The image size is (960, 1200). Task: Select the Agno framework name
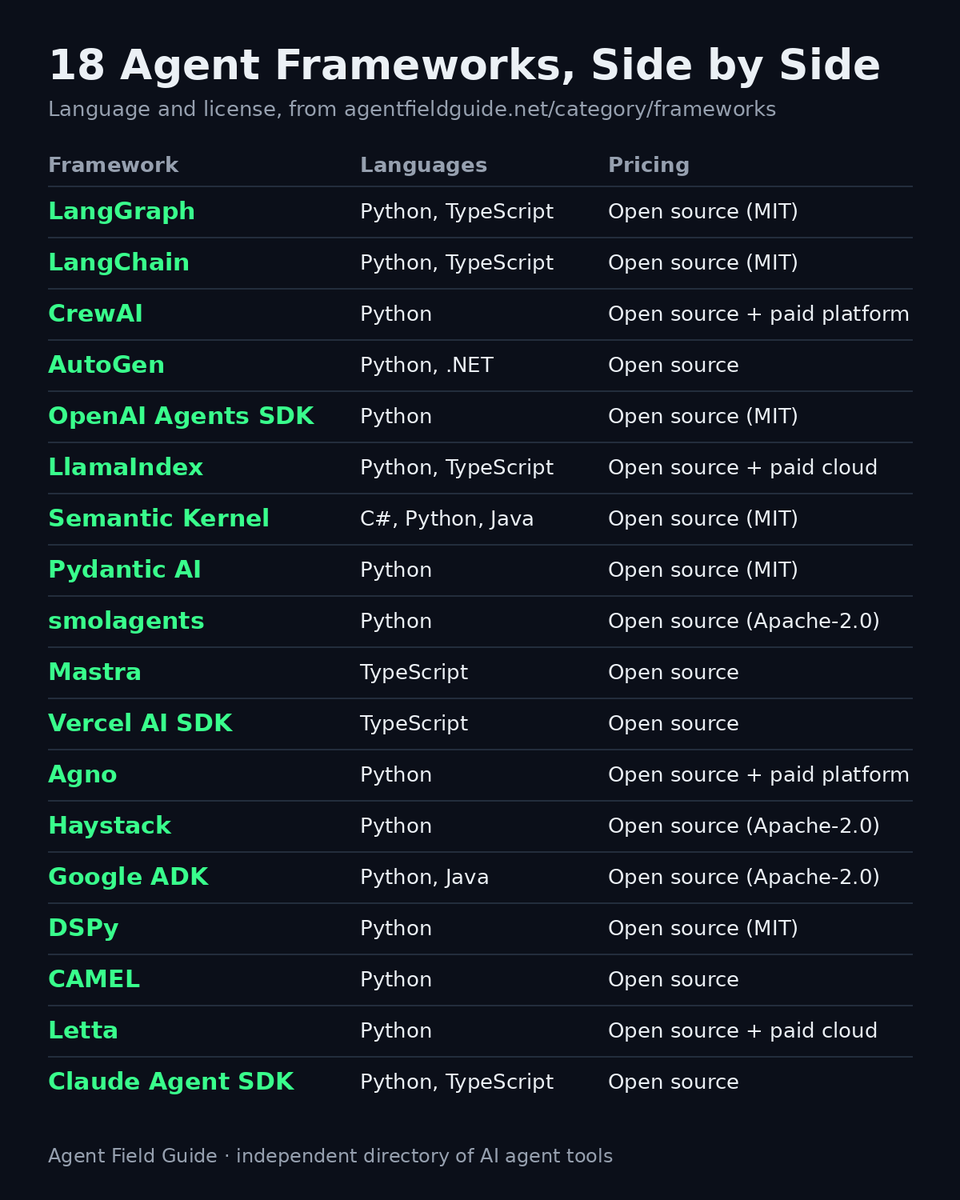(82, 775)
